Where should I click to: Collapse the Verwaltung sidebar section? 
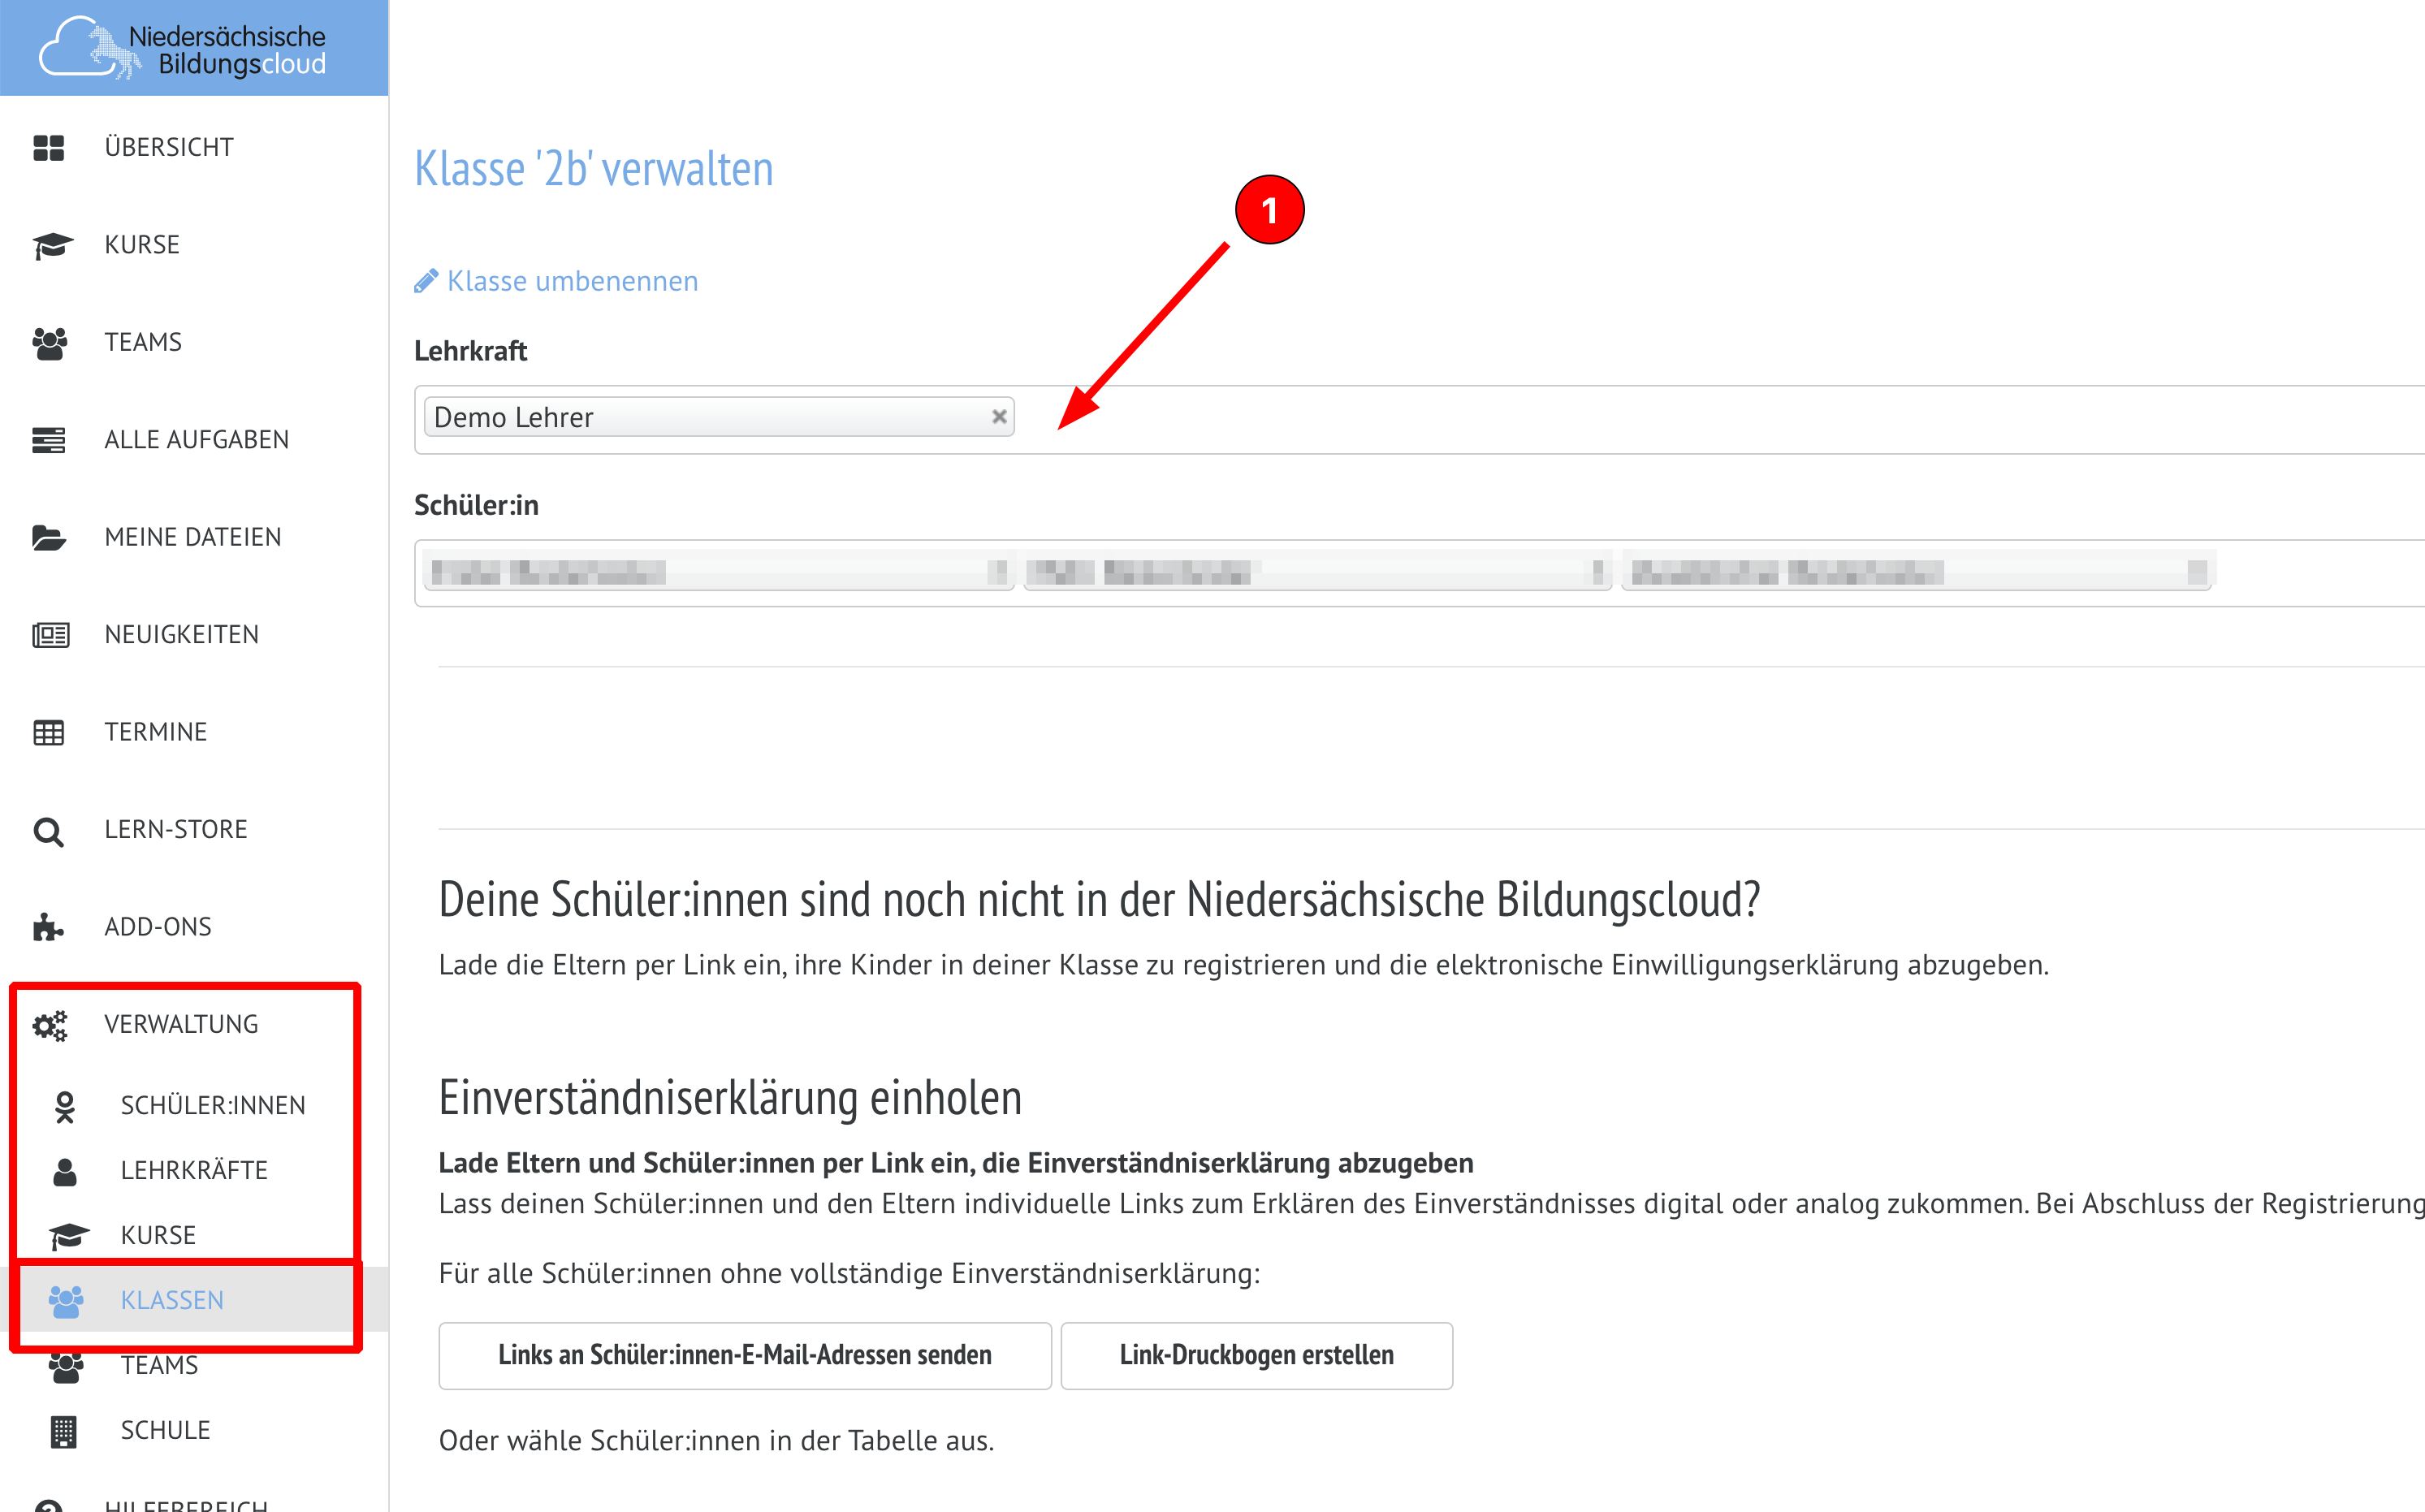click(181, 1024)
